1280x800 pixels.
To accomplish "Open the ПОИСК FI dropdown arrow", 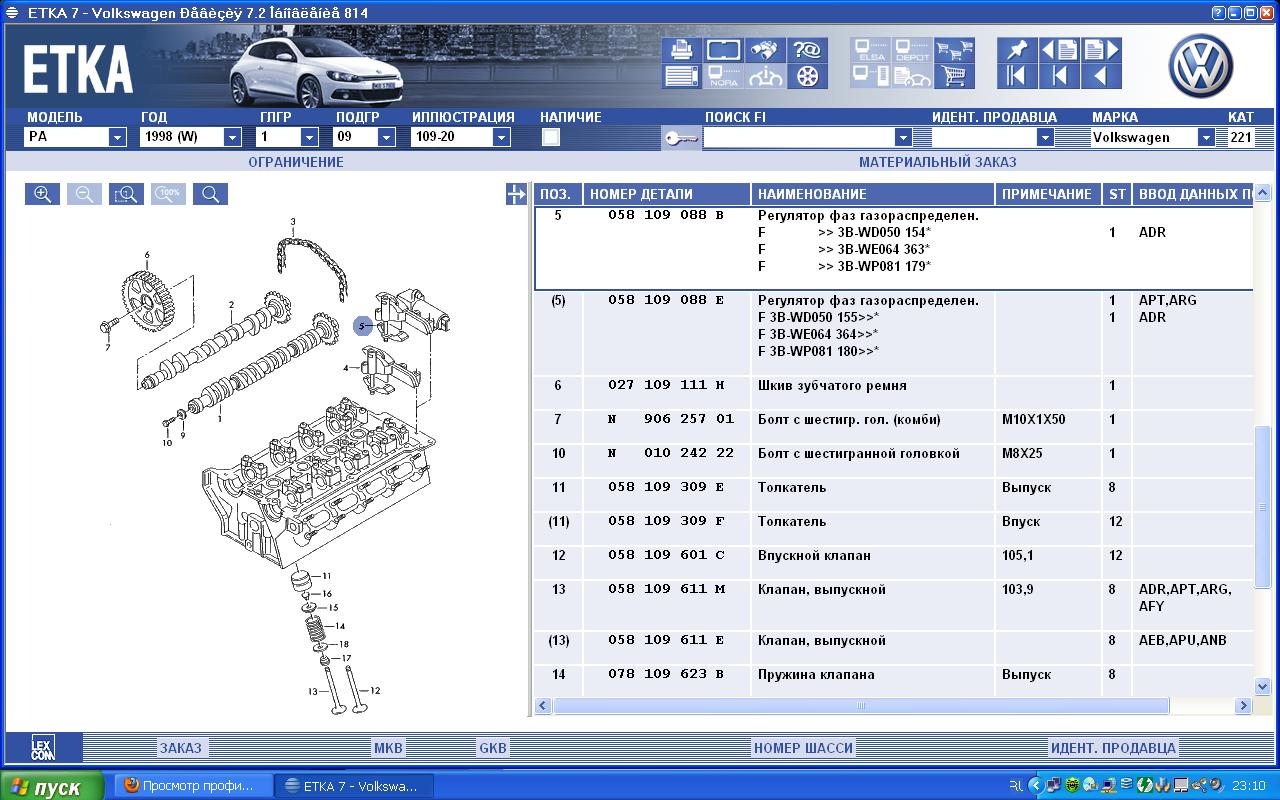I will pos(903,138).
